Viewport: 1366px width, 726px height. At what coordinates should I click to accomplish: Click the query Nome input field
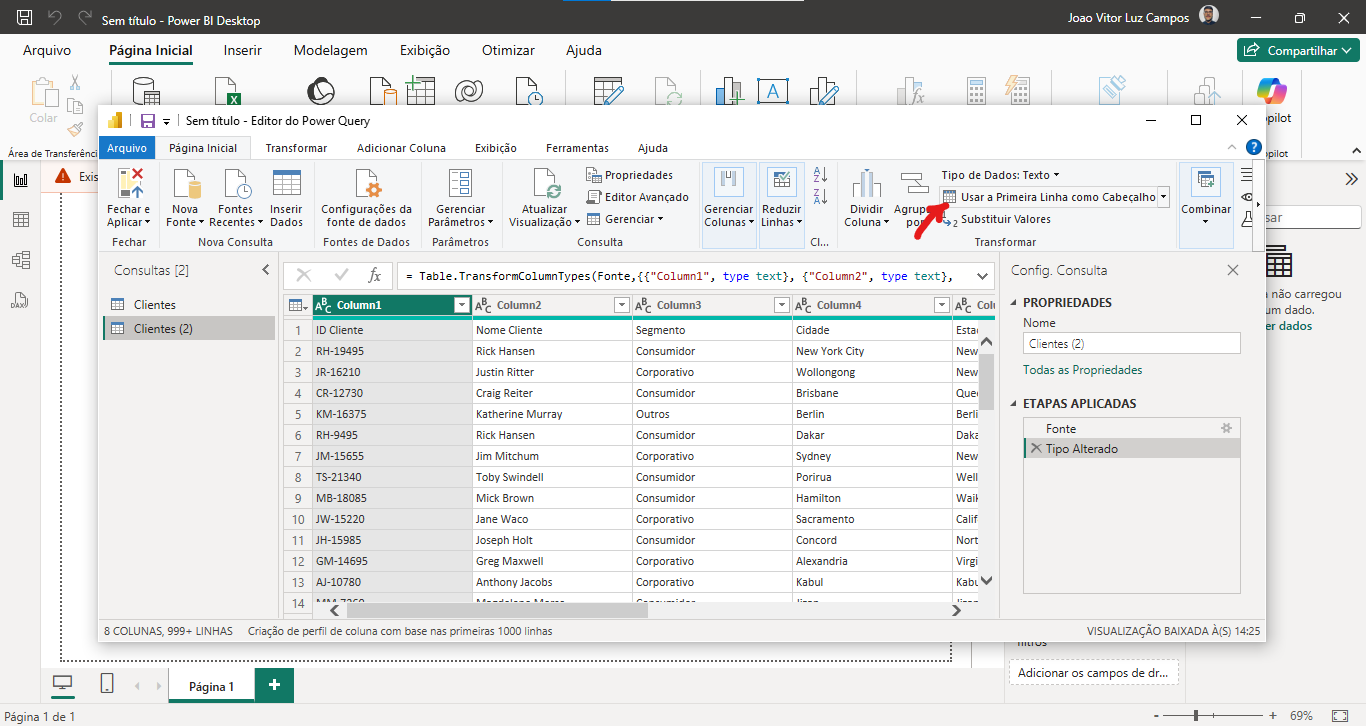coord(1132,343)
